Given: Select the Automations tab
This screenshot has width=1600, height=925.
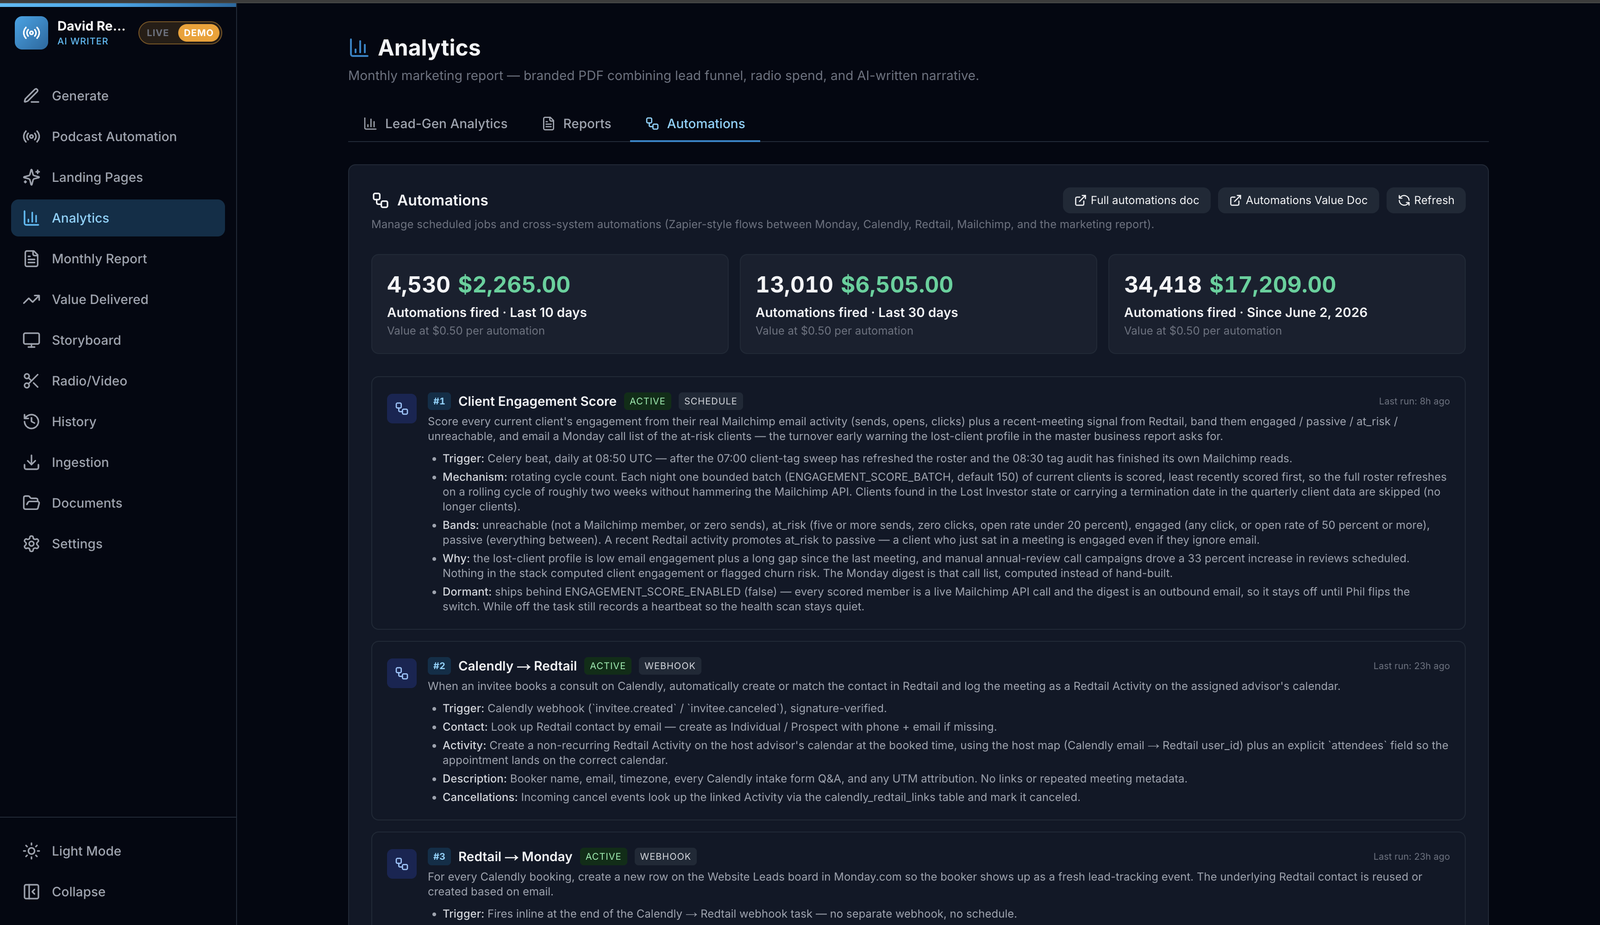Looking at the screenshot, I should 695,124.
